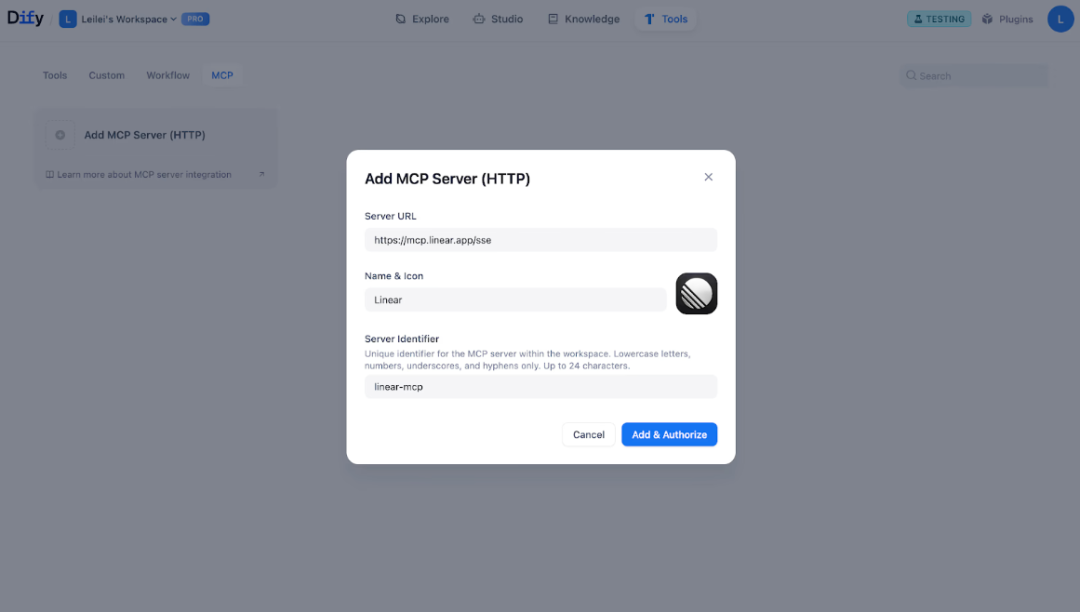Click the Add & Authorize button

(x=669, y=434)
